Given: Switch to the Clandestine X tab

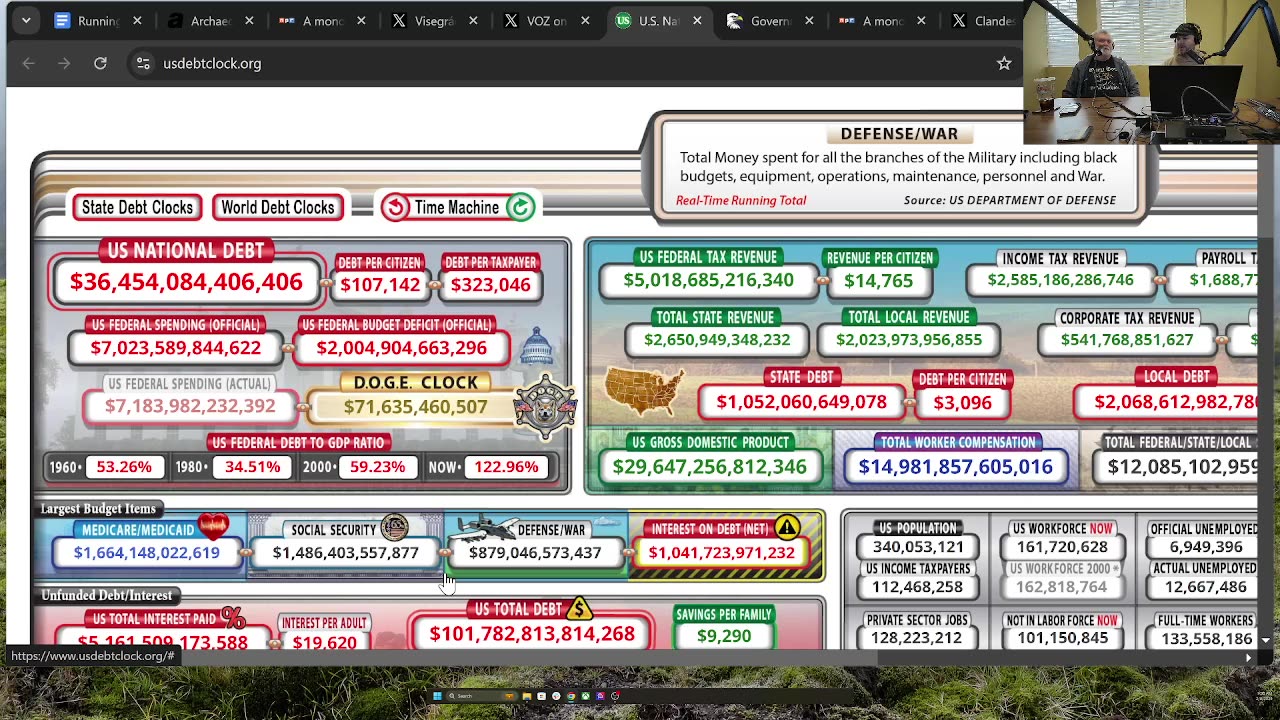Looking at the screenshot, I should click(x=984, y=21).
